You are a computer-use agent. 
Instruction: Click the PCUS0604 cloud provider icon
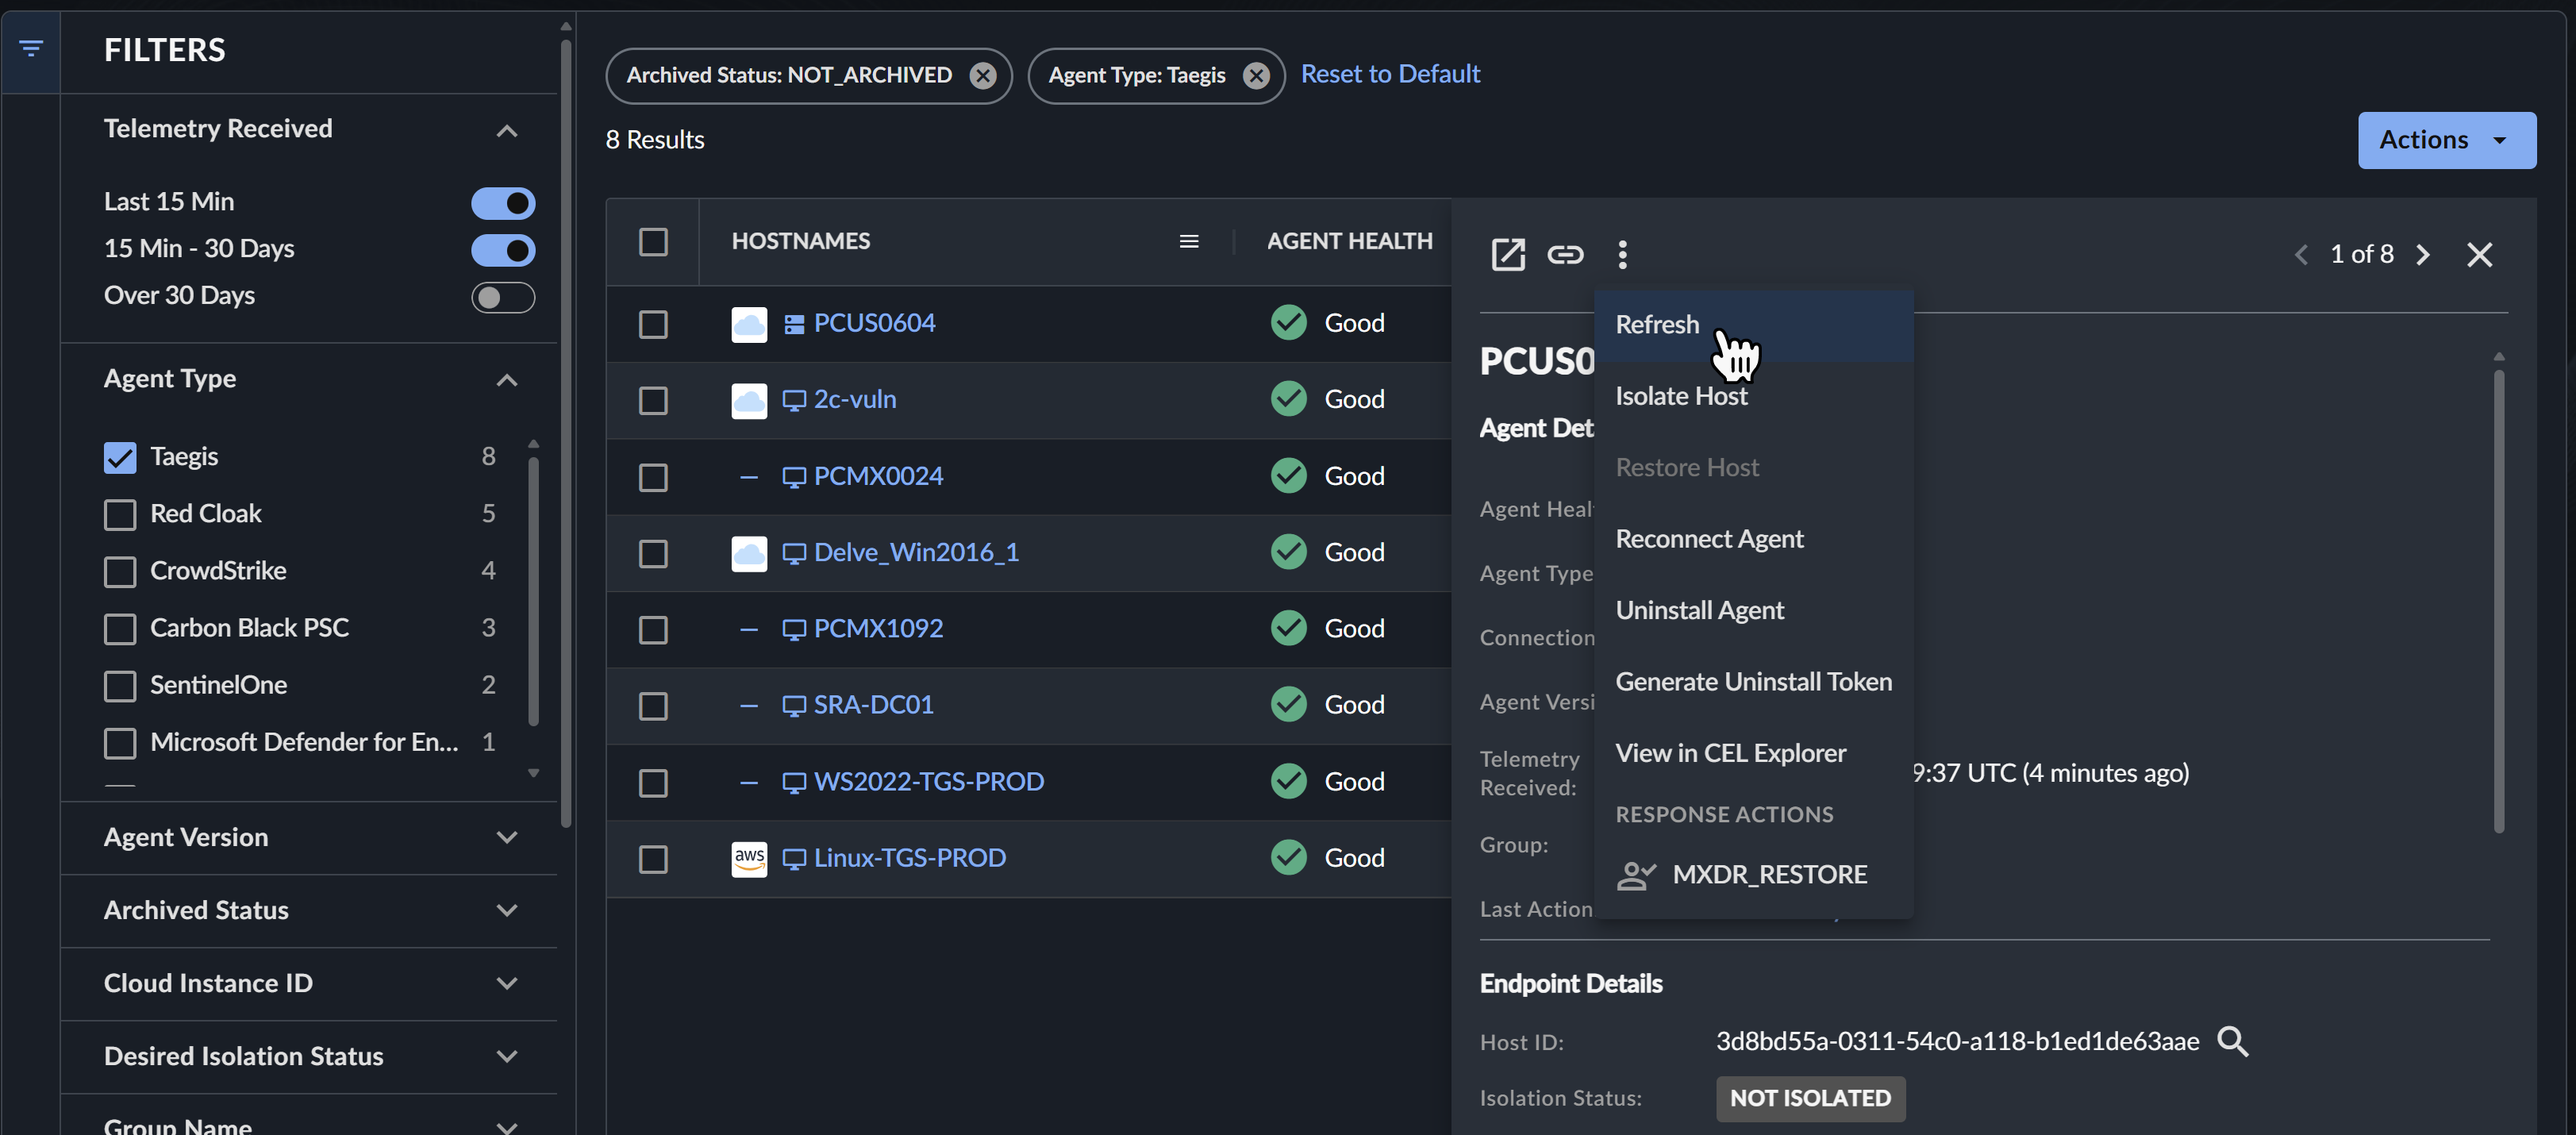click(x=749, y=324)
